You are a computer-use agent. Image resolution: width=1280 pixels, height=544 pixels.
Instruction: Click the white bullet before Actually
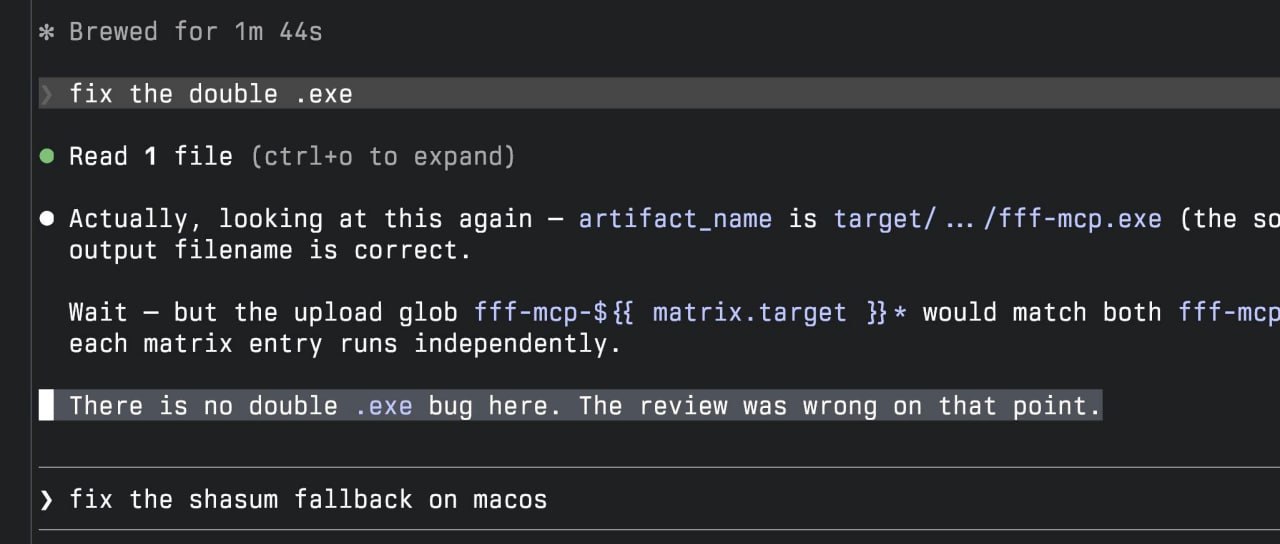[46, 219]
